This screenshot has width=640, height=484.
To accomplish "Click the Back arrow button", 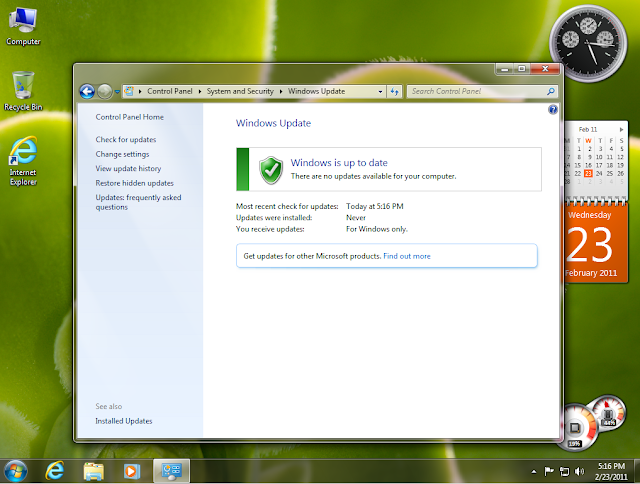I will tap(87, 91).
